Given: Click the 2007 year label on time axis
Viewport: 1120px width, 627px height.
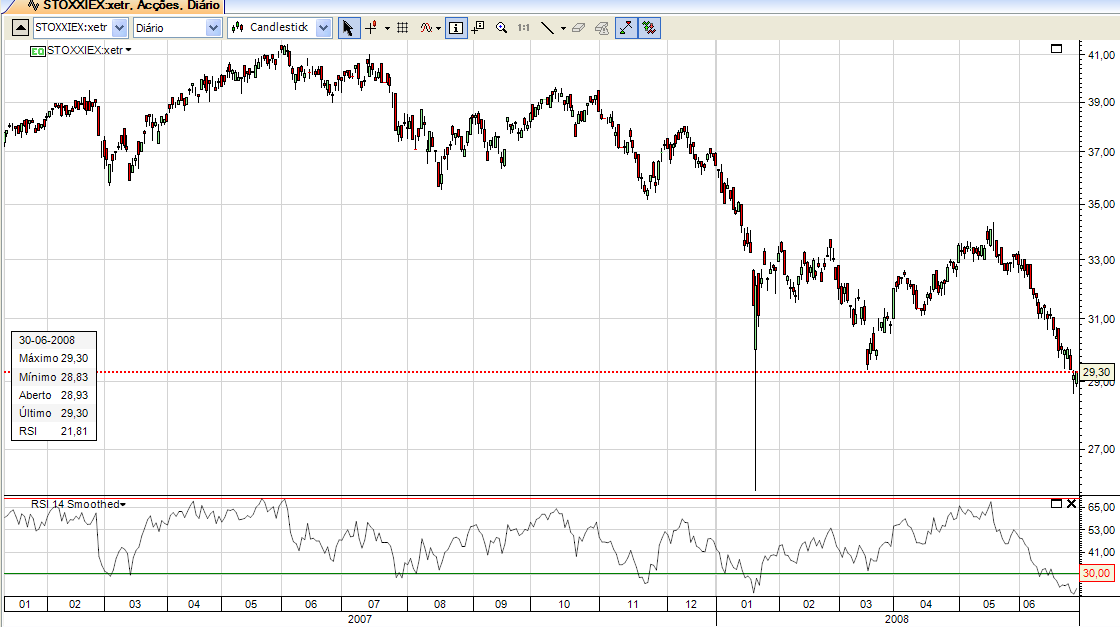Looking at the screenshot, I should (360, 619).
